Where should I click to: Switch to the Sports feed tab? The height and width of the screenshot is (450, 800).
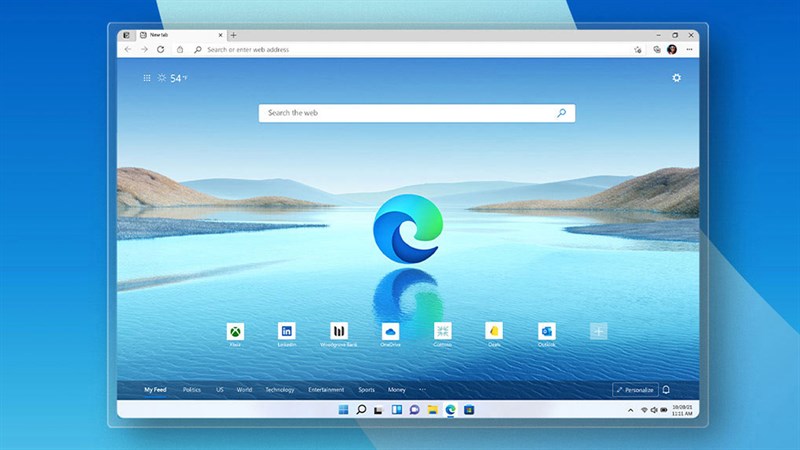coord(366,390)
